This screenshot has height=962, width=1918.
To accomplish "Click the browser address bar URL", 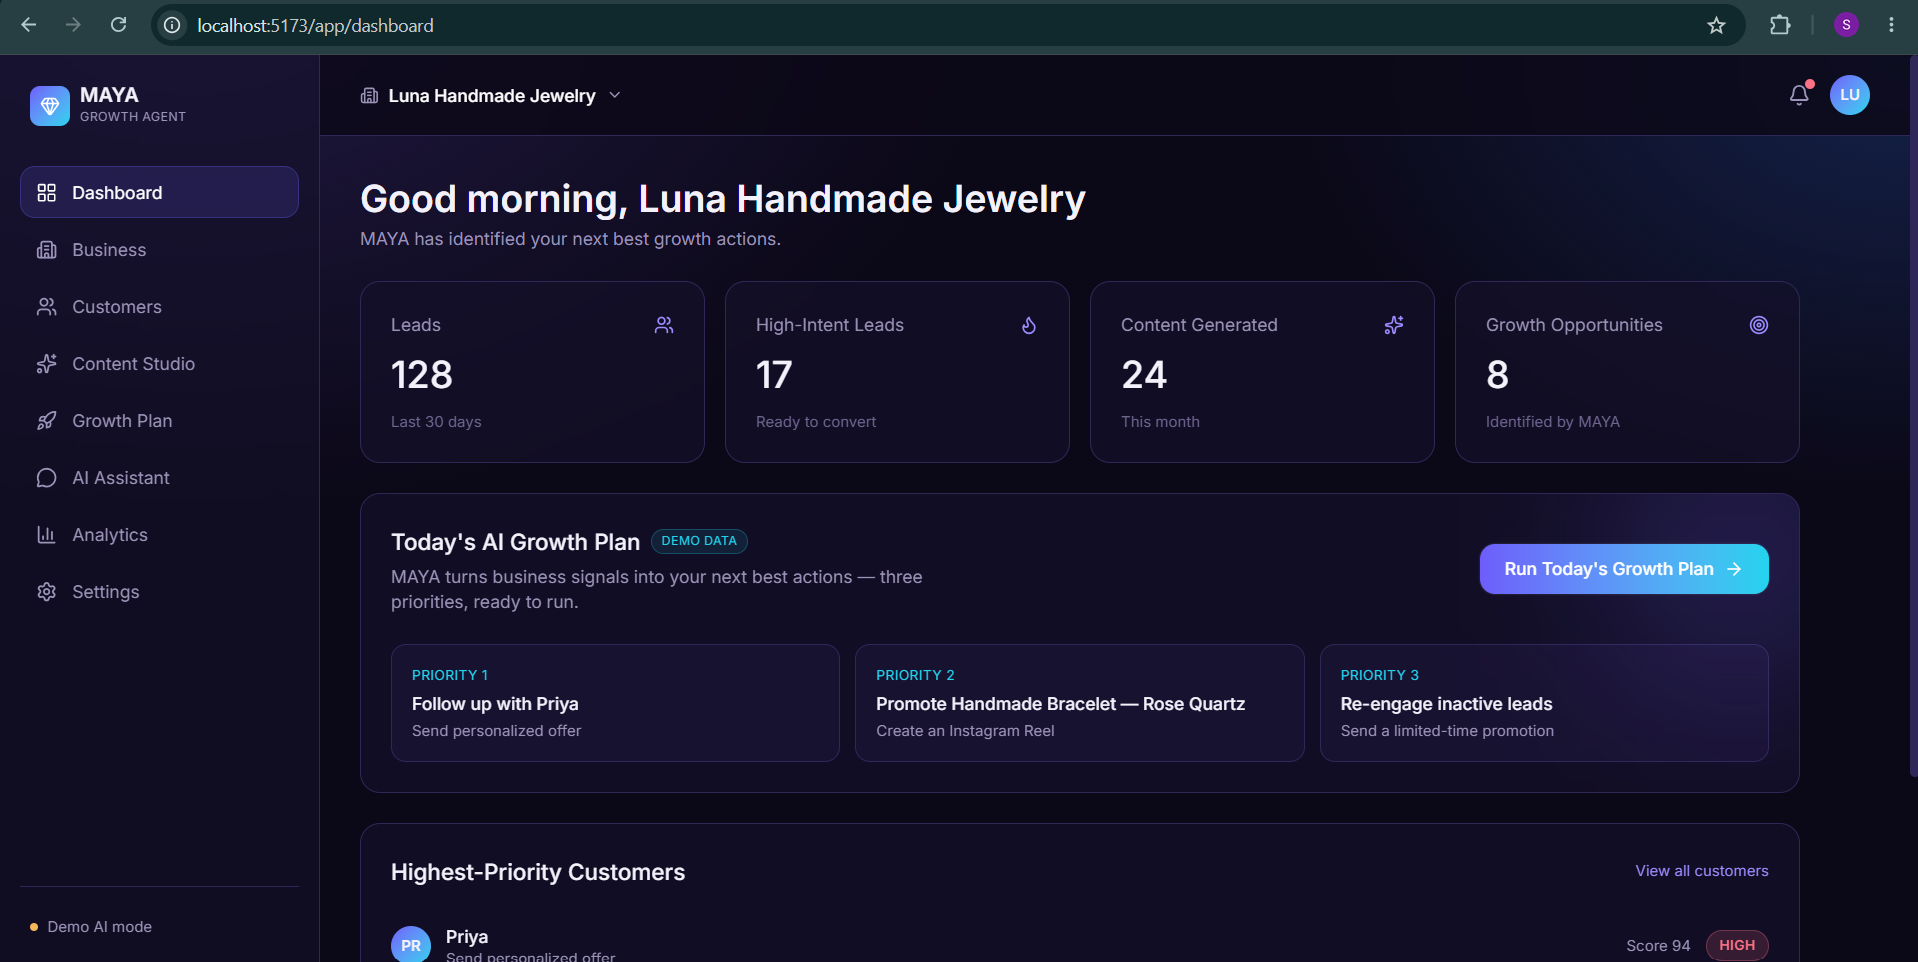I will click(315, 25).
